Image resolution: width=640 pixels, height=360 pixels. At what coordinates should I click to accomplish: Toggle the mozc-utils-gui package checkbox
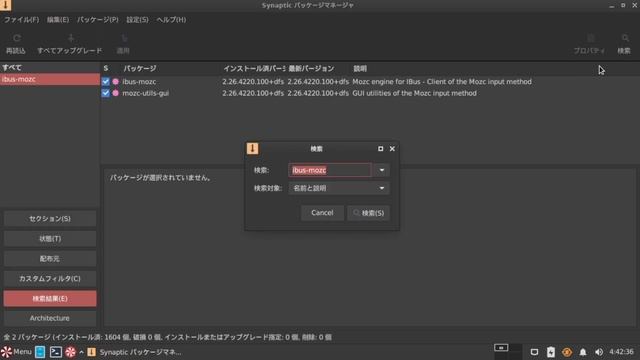pyautogui.click(x=106, y=93)
